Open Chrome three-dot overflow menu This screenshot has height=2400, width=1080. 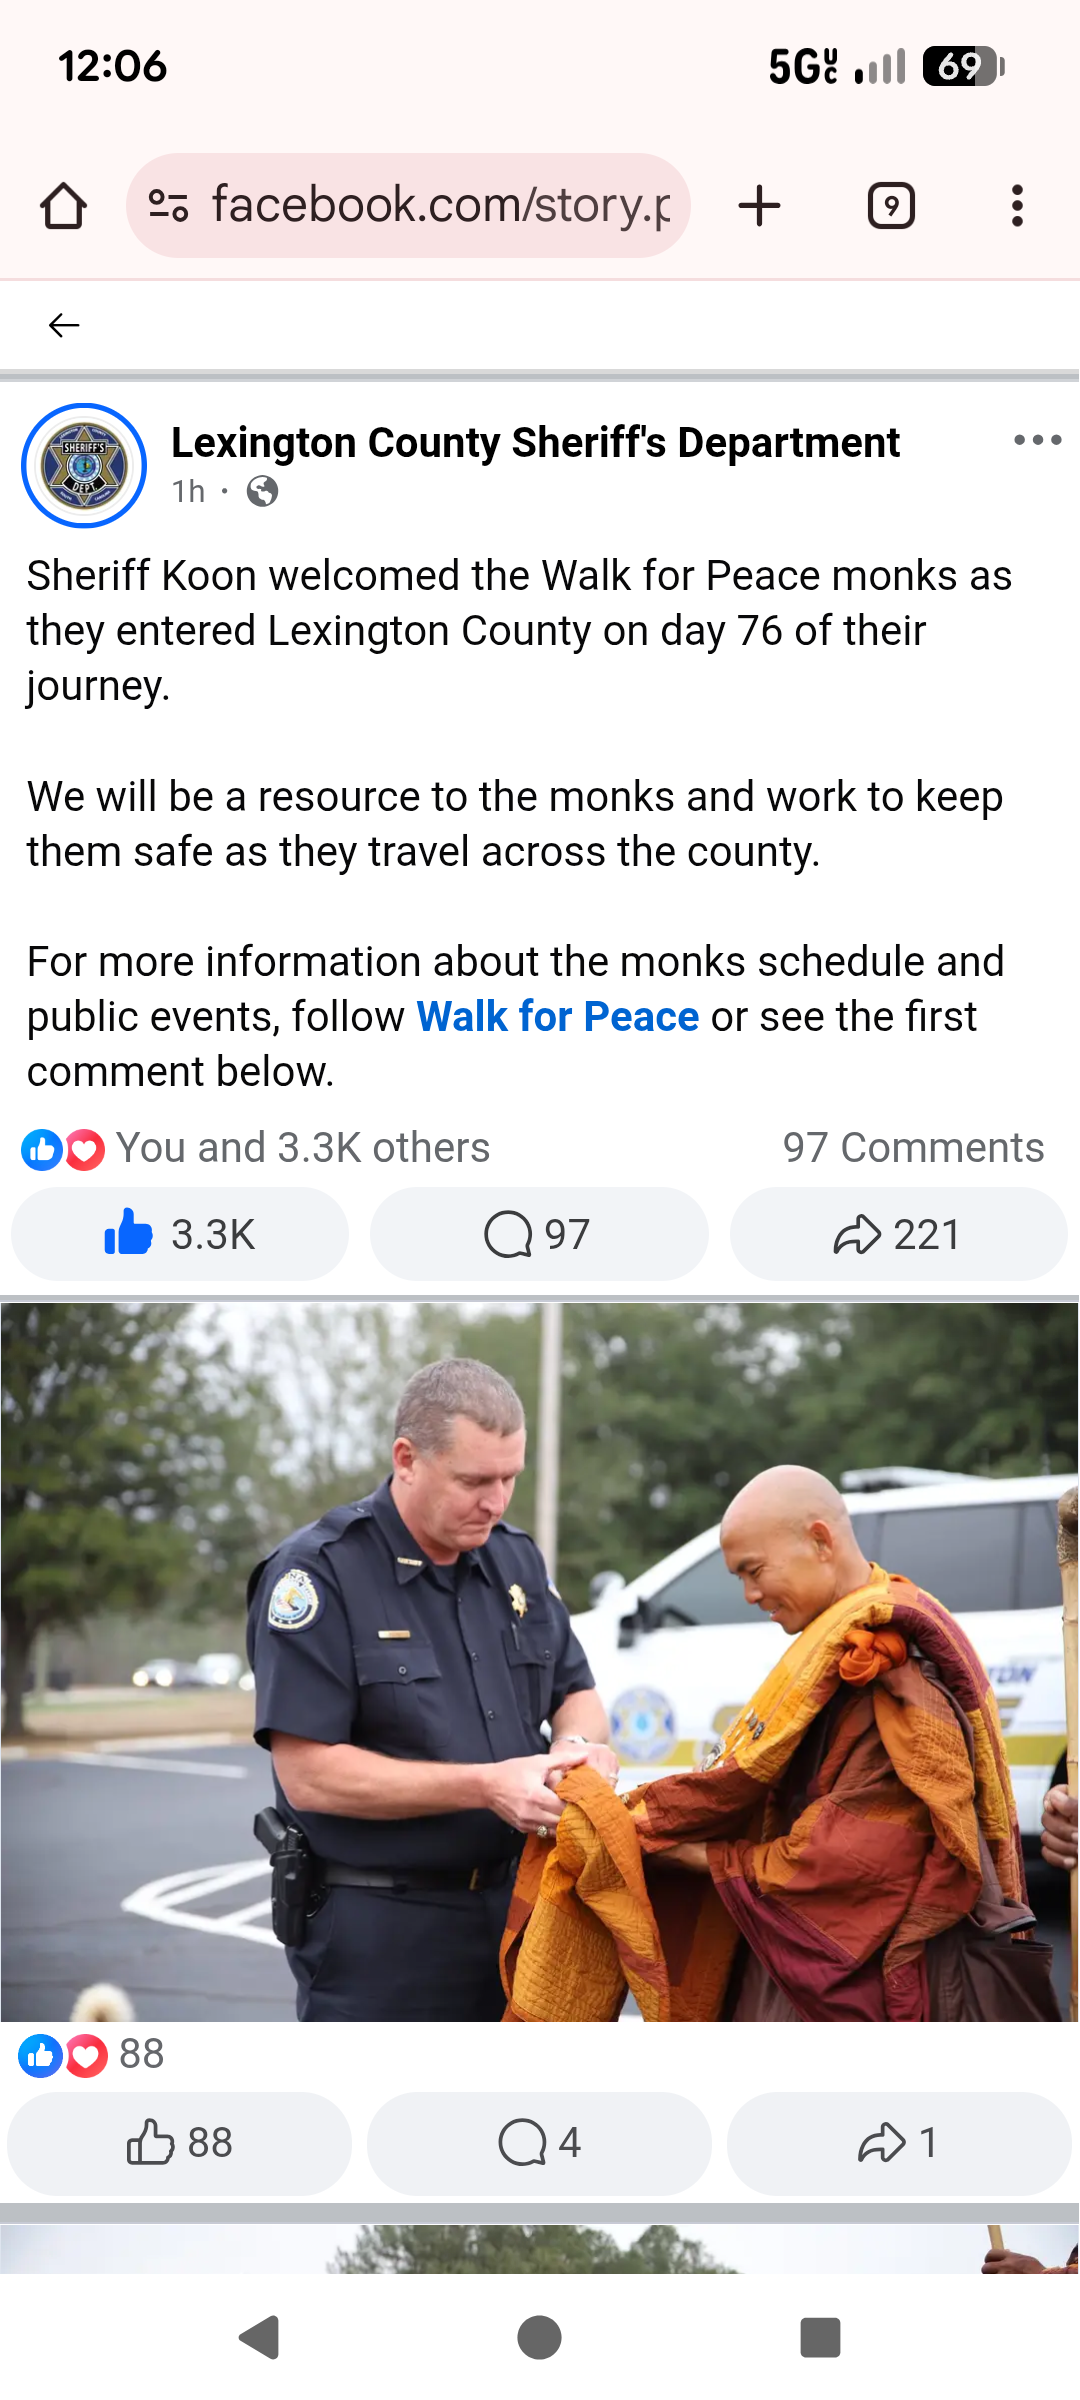[1017, 206]
